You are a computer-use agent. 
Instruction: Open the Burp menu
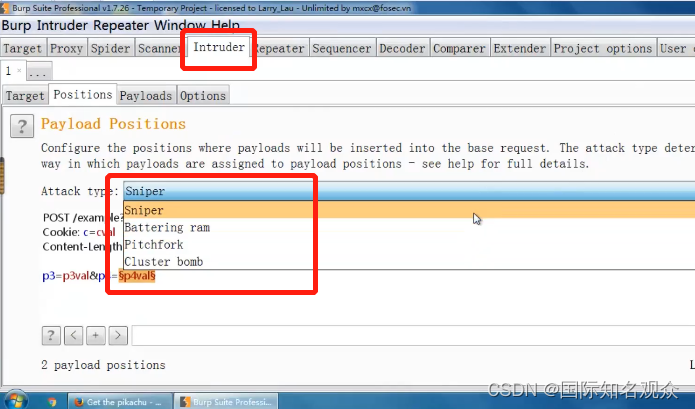(17, 25)
